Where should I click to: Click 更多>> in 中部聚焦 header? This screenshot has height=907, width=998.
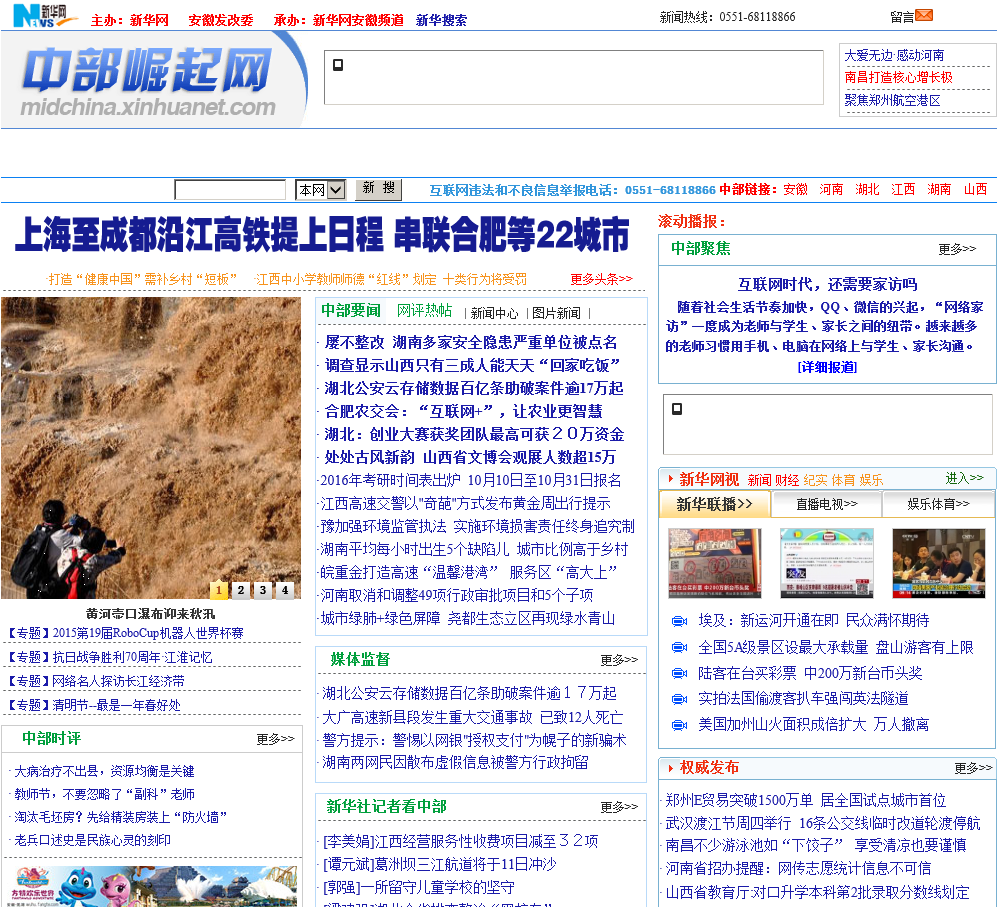point(957,249)
